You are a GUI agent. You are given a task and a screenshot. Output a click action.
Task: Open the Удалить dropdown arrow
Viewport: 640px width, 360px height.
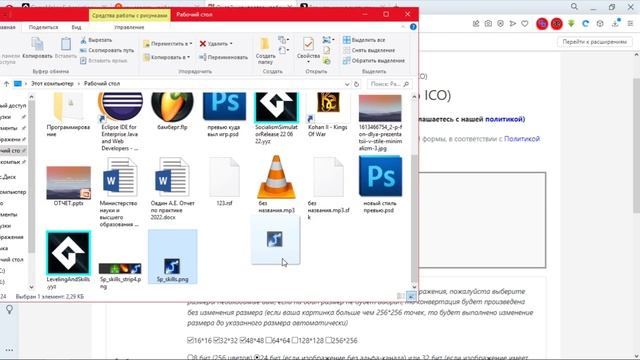231,44
